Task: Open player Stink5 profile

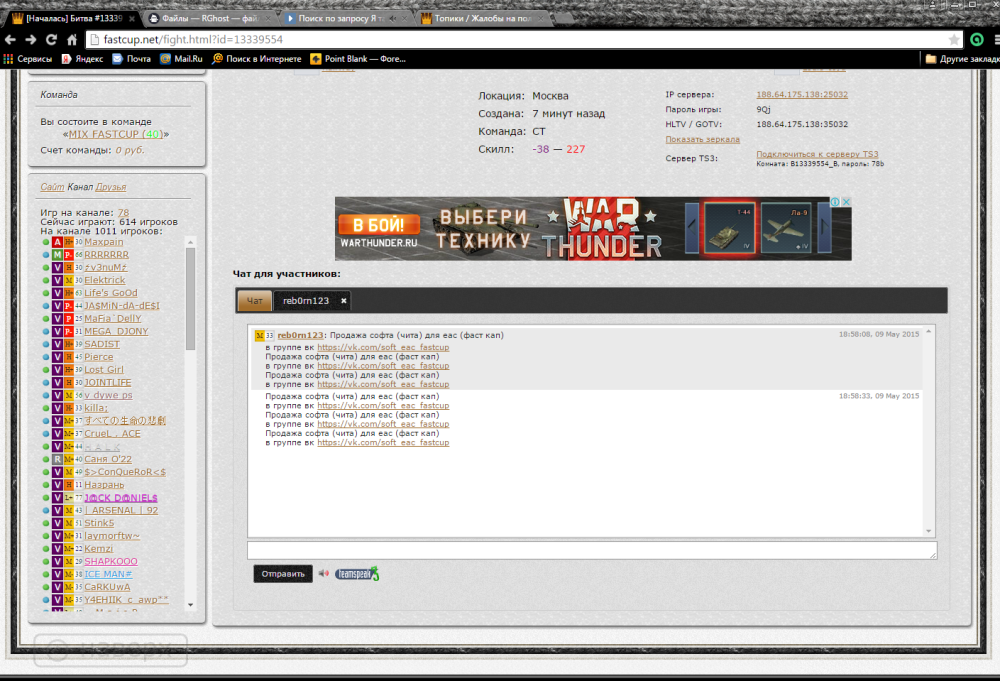Action: click(99, 523)
